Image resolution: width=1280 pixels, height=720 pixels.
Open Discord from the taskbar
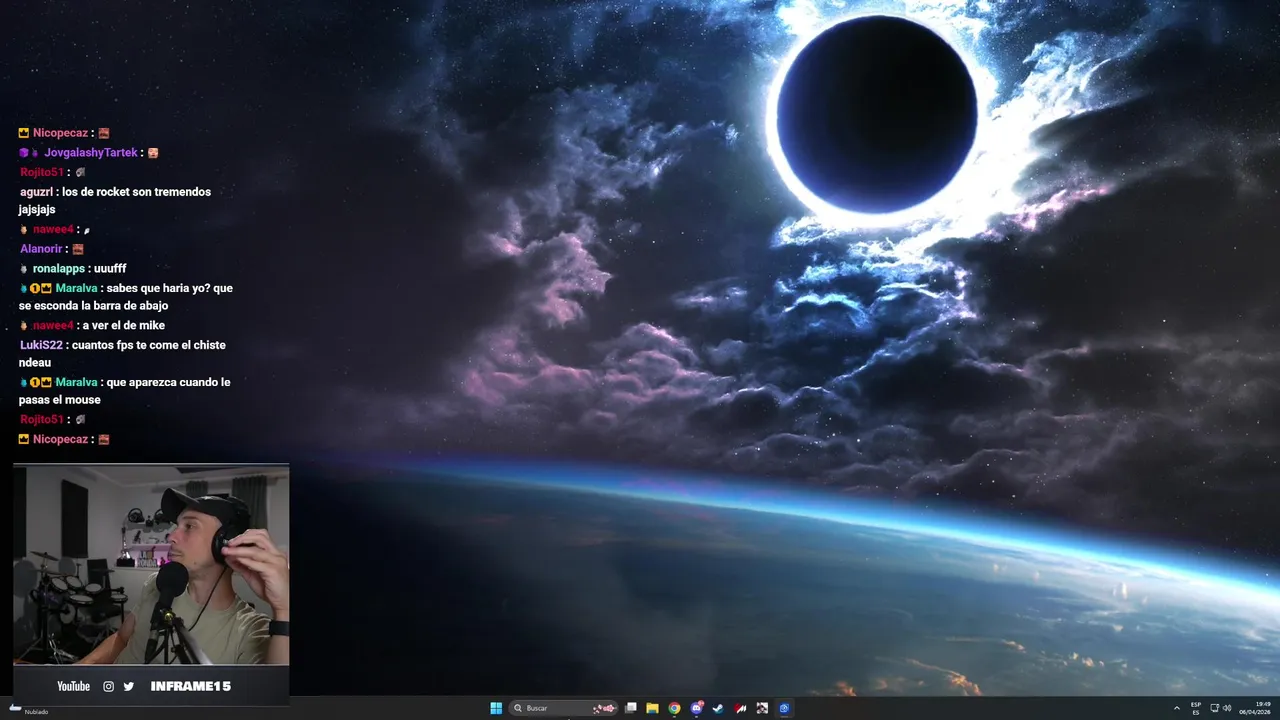(697, 708)
